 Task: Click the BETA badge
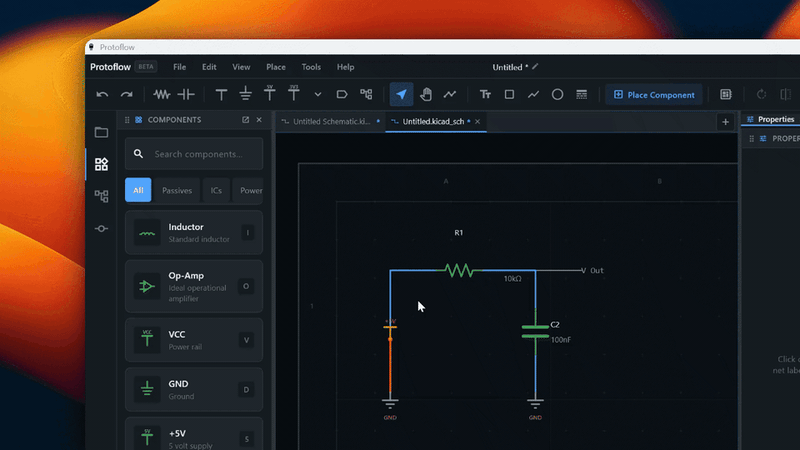coord(146,66)
